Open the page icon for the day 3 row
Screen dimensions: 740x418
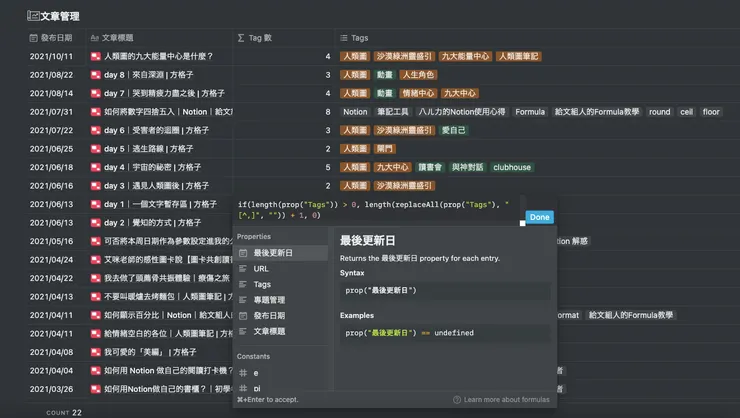pos(96,186)
